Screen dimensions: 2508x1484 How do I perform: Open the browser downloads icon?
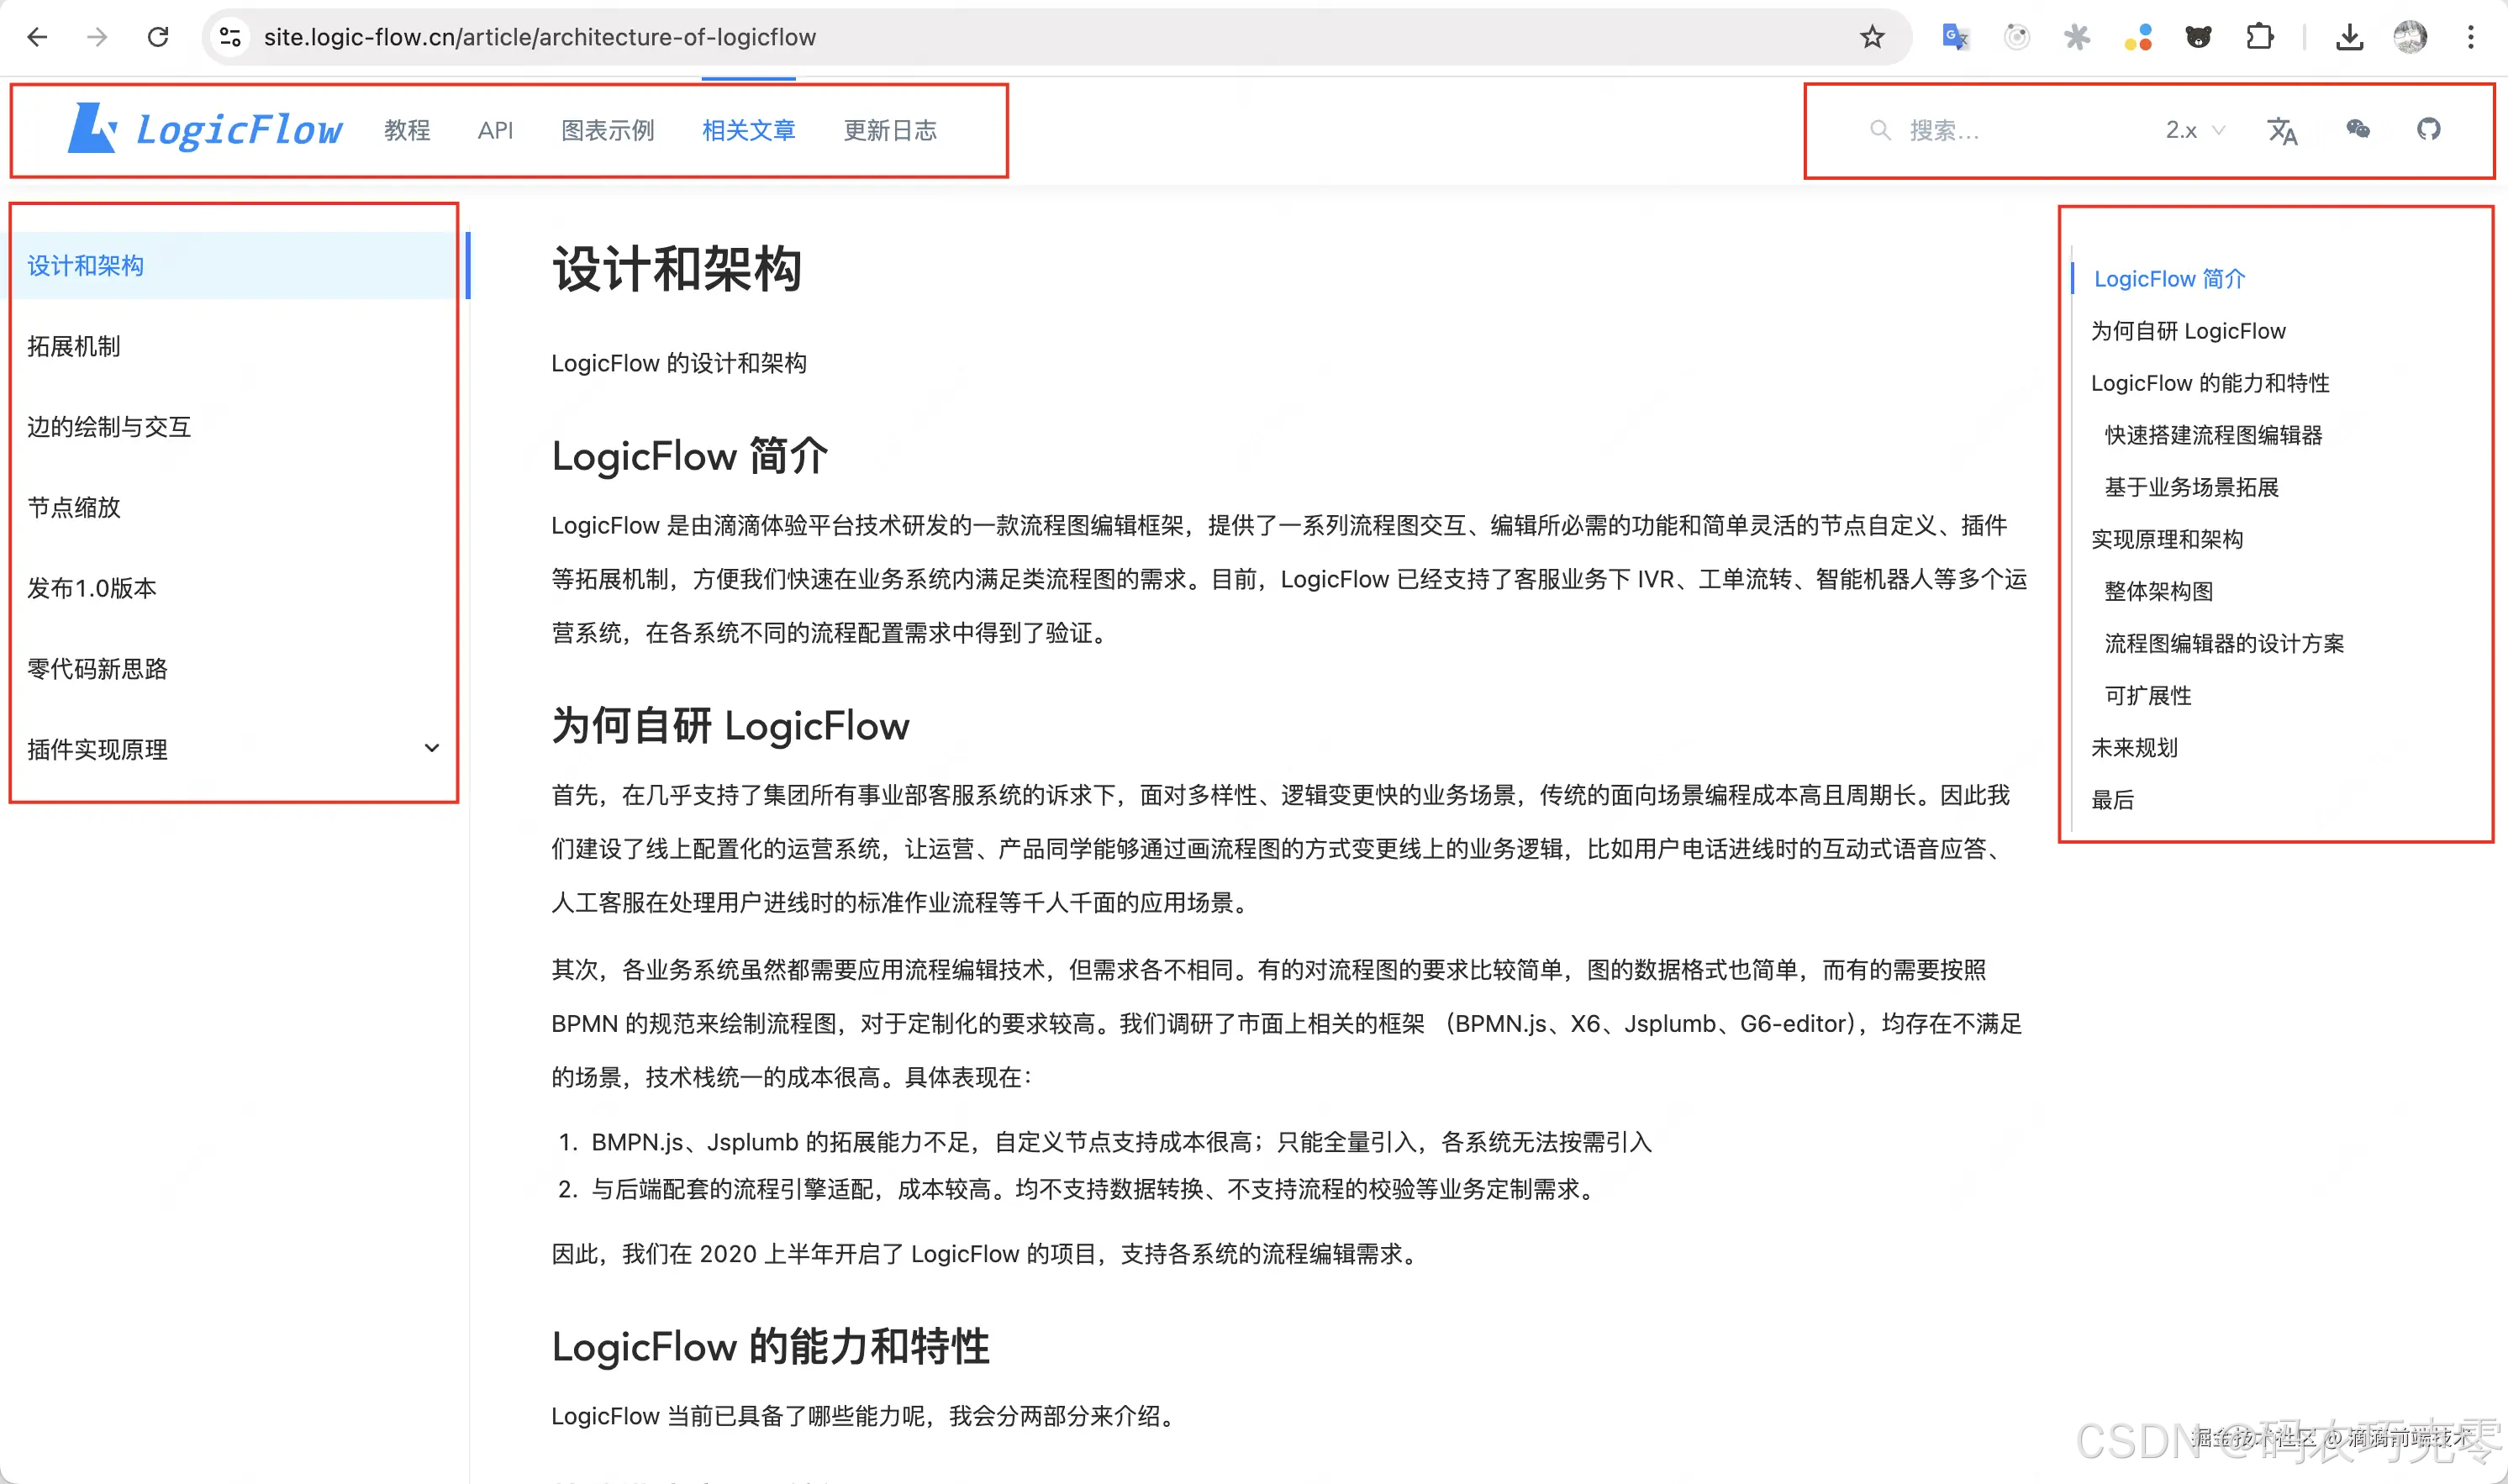coord(2350,37)
